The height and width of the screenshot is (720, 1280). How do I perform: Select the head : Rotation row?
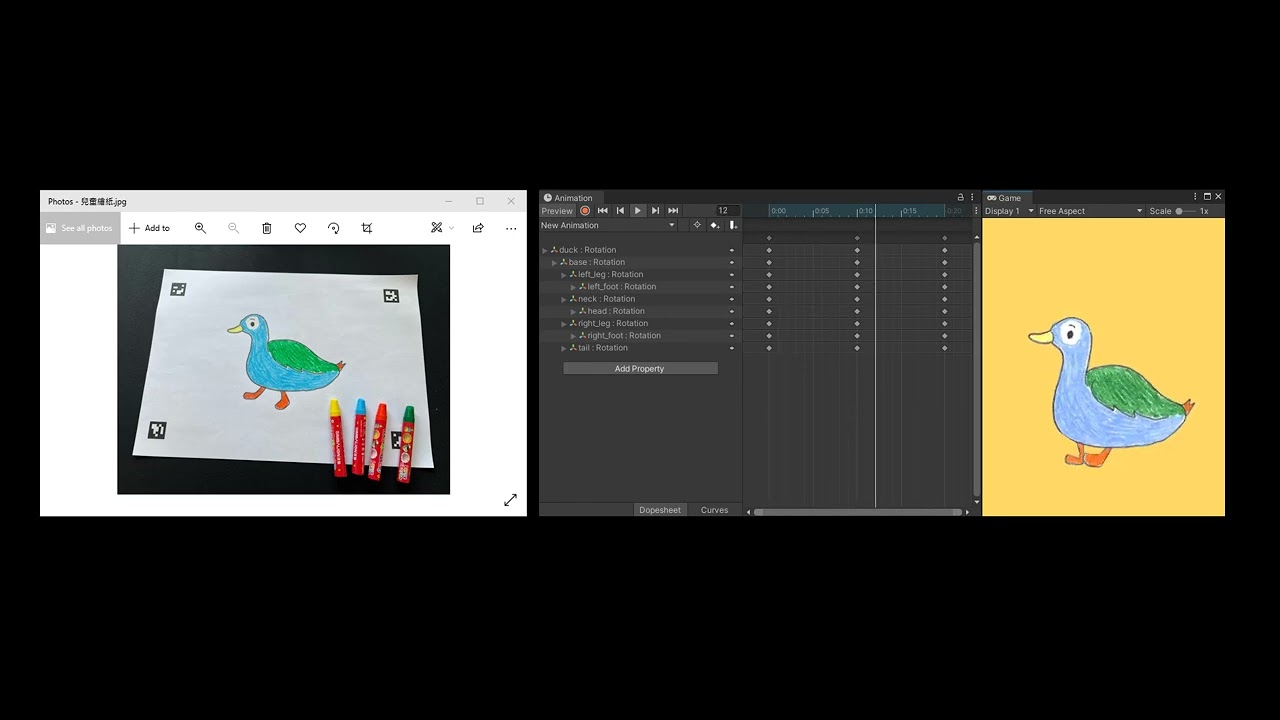[640, 311]
